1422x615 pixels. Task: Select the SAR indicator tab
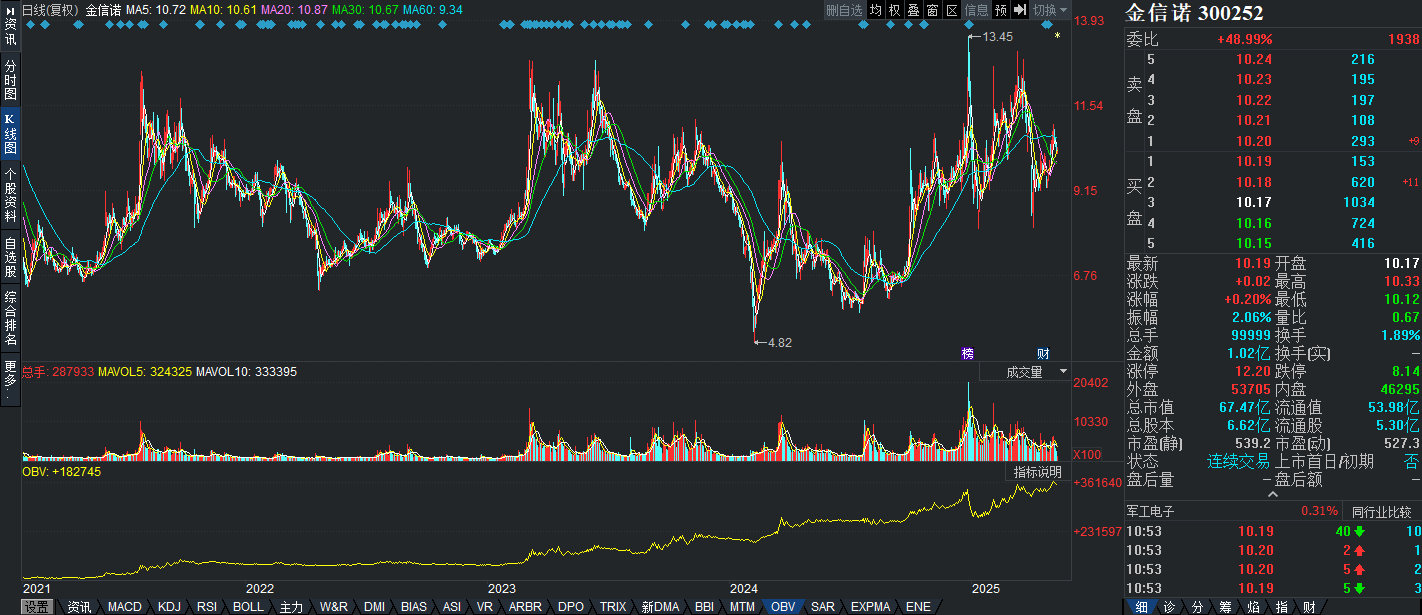point(823,607)
